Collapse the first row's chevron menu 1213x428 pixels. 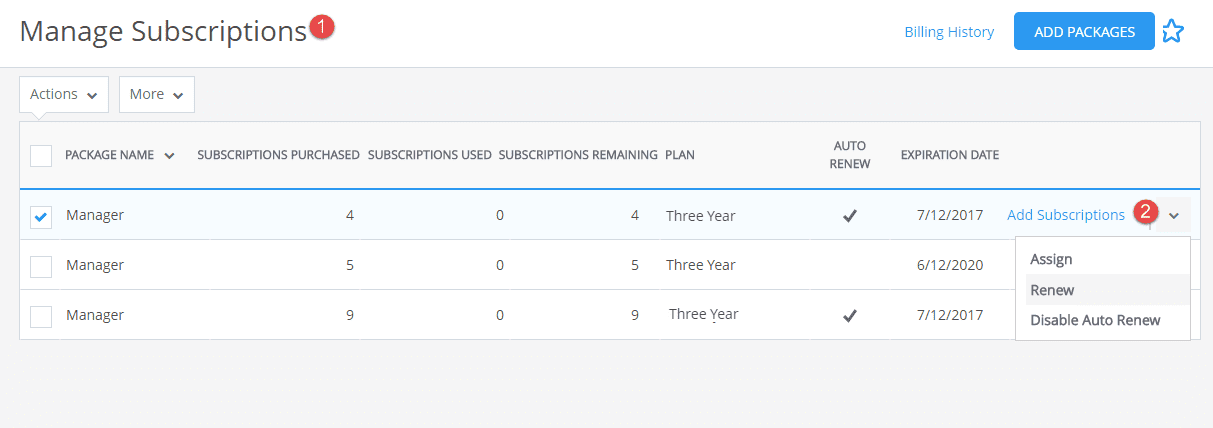click(x=1174, y=215)
